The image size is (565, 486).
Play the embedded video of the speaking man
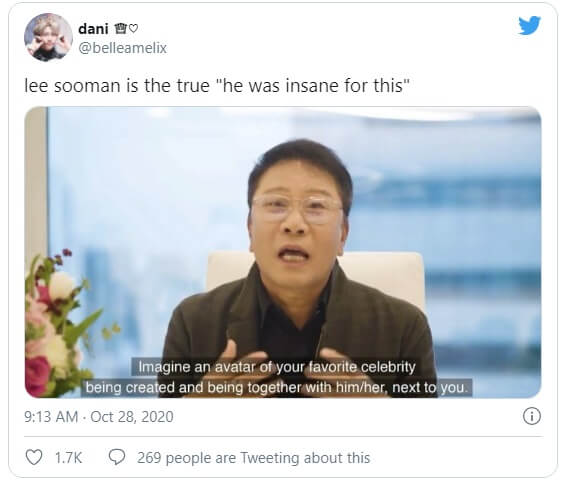click(283, 252)
